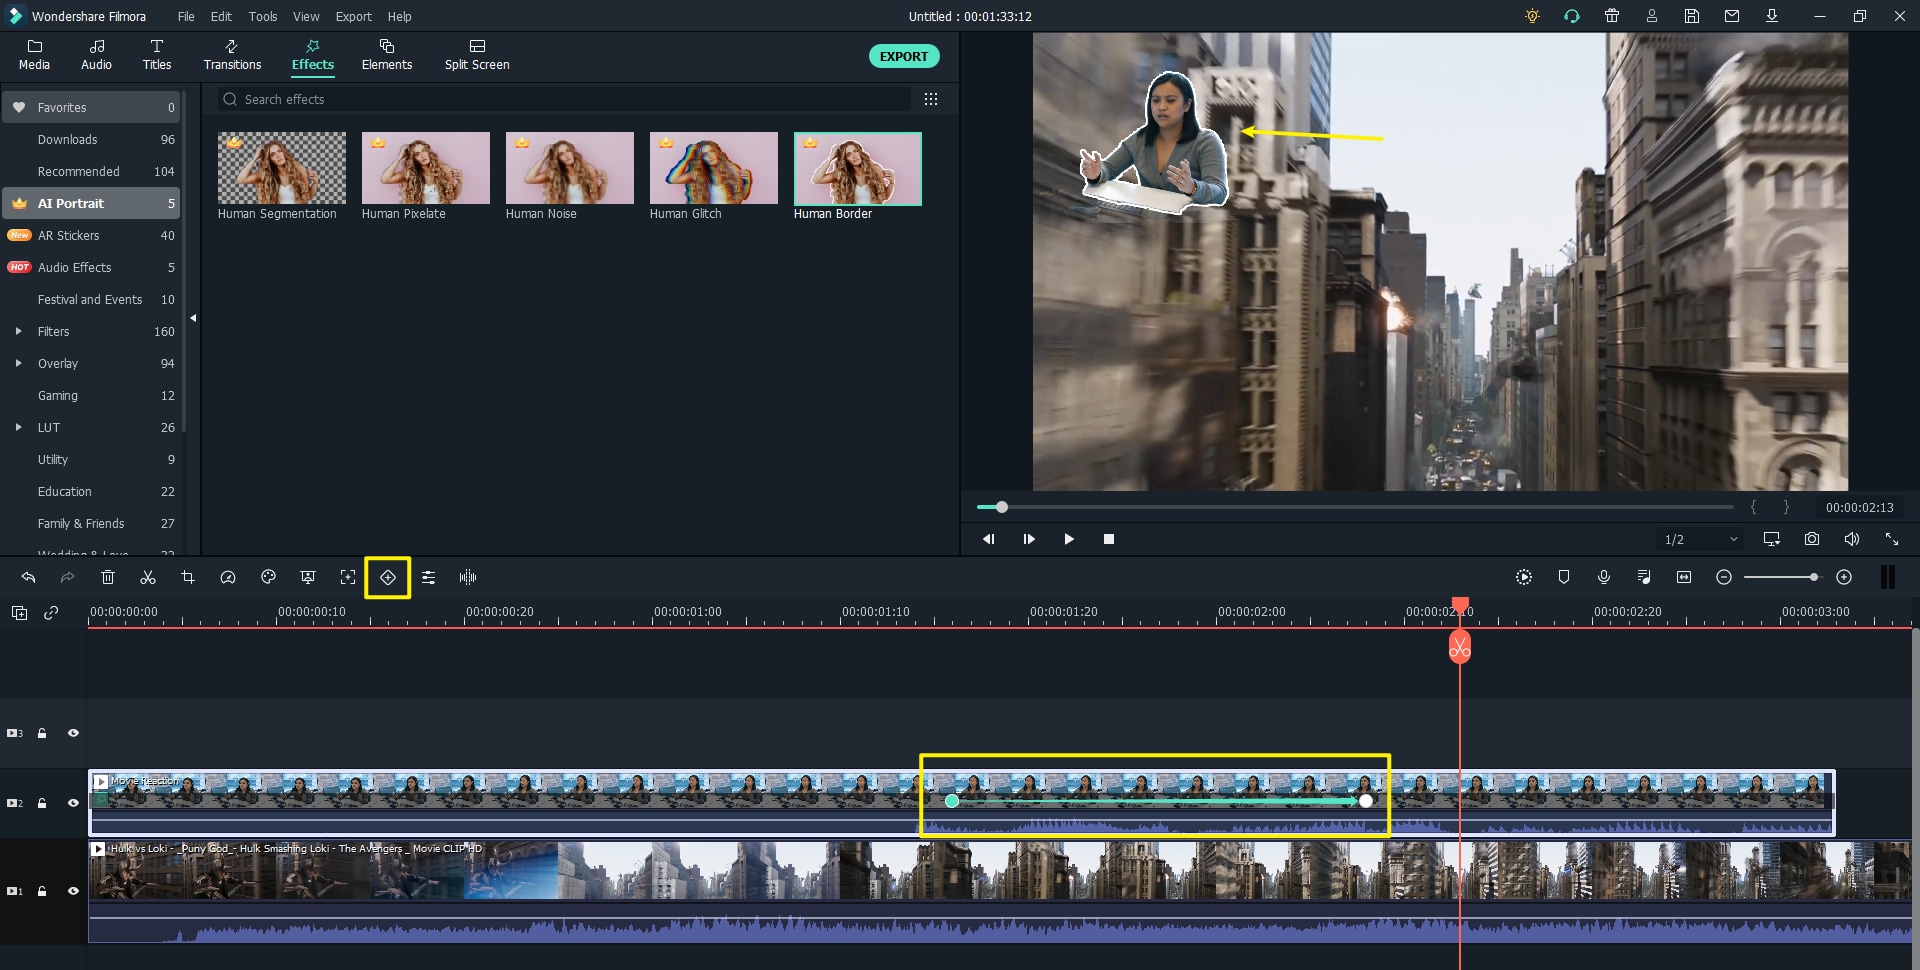This screenshot has width=1920, height=970.
Task: Open the Audio mixer icon
Action: [x=1644, y=577]
